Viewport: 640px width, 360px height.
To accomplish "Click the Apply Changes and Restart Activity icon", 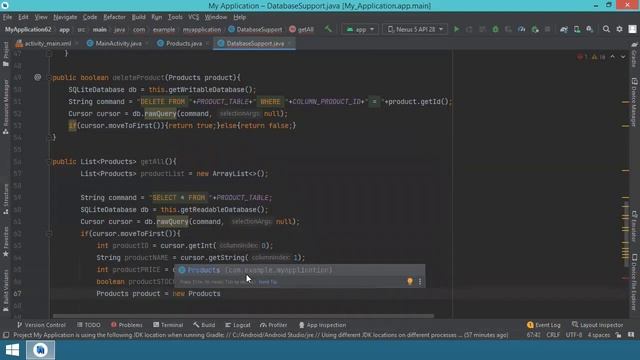I will tap(469, 29).
